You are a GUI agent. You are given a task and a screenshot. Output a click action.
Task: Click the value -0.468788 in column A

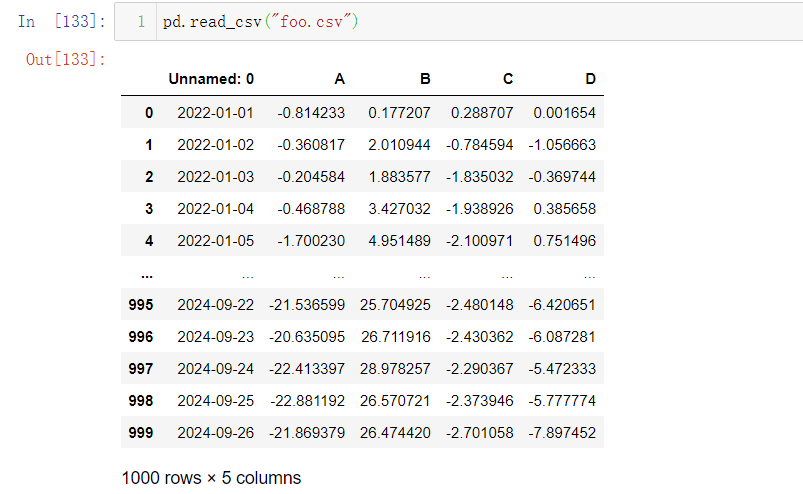coord(311,209)
